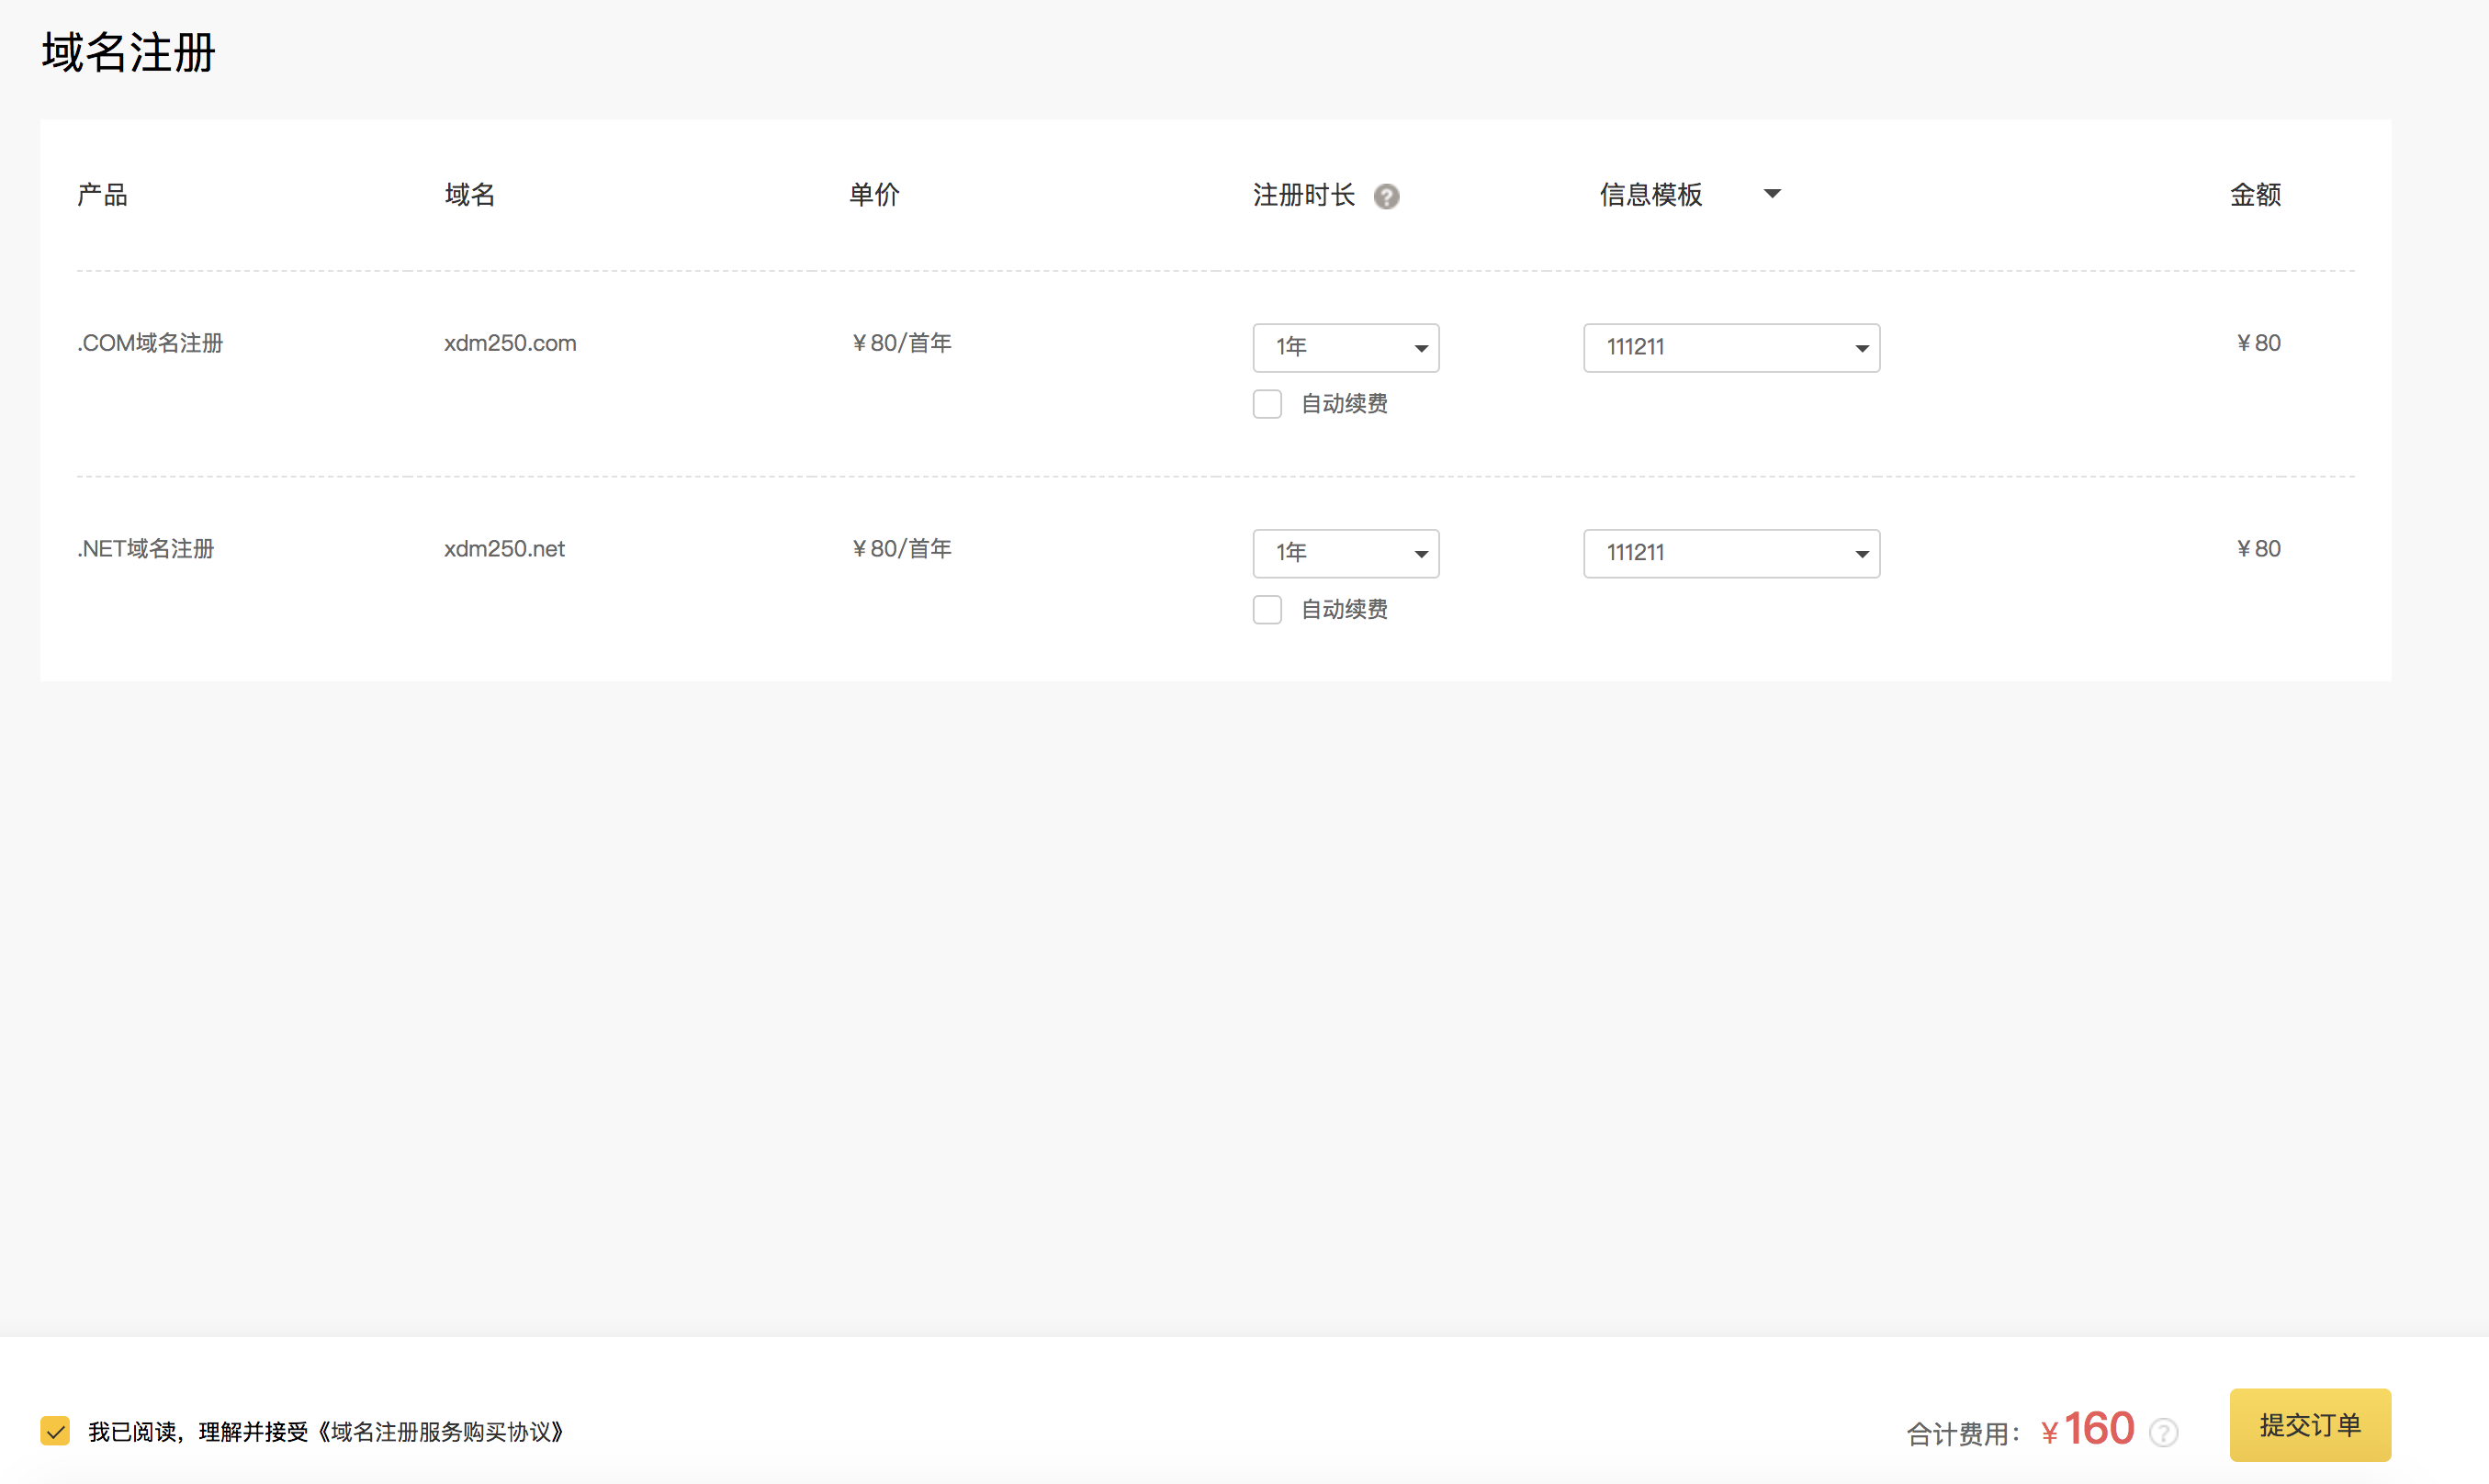Click the 注册时长 column header
The height and width of the screenshot is (1484, 2489).
pos(1303,195)
